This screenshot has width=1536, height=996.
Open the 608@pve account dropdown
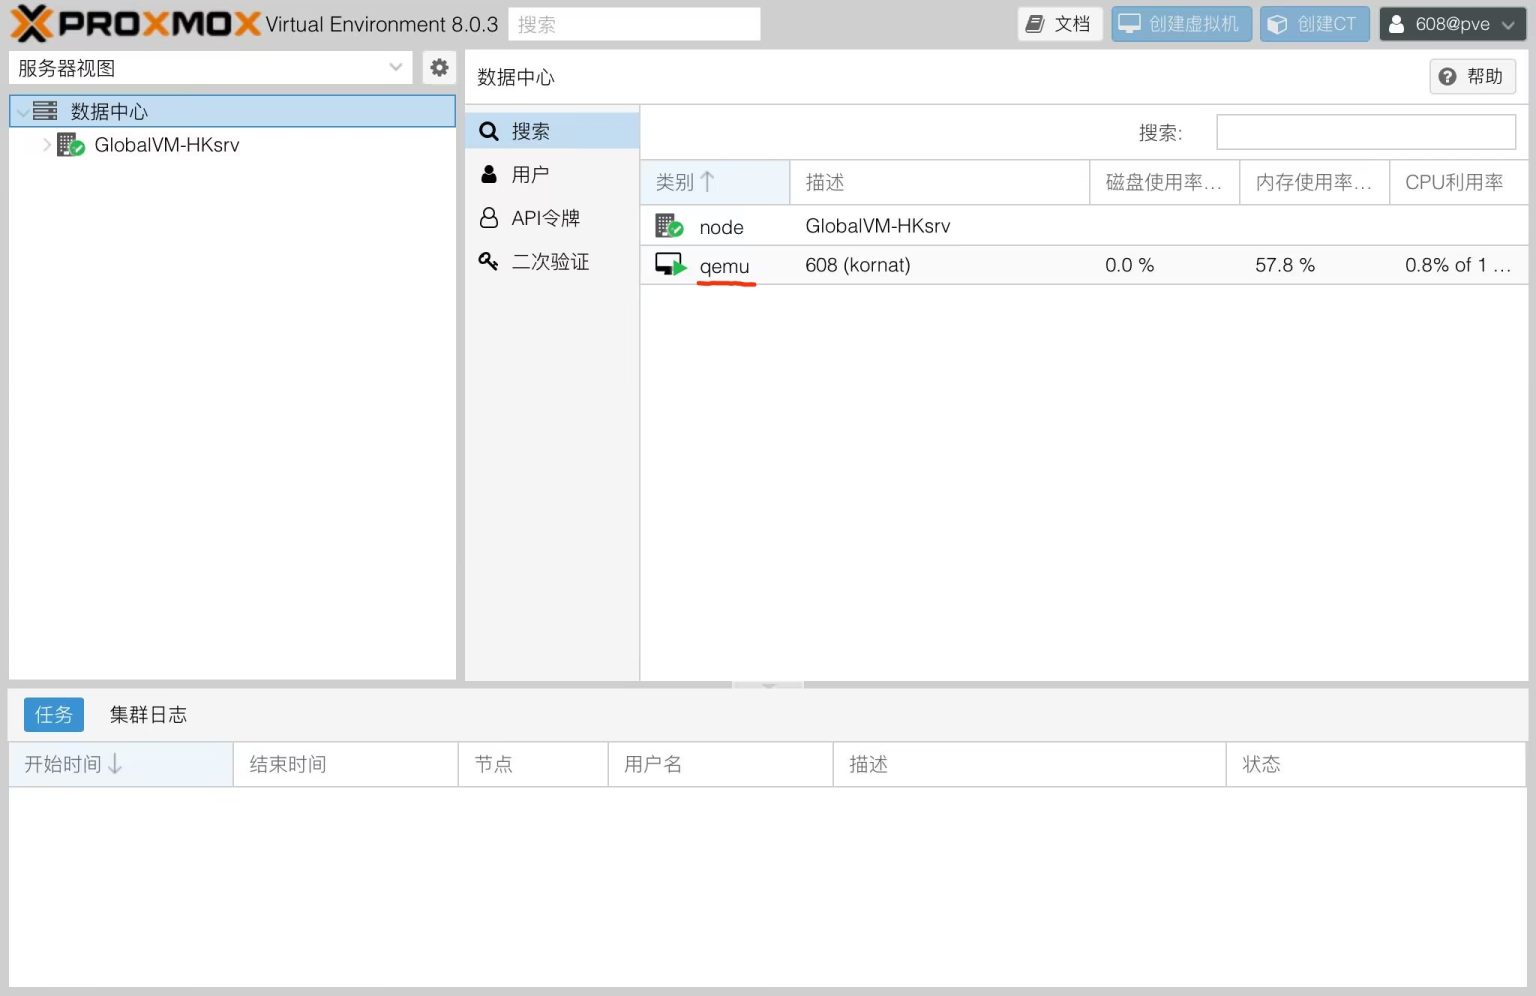tap(1450, 23)
